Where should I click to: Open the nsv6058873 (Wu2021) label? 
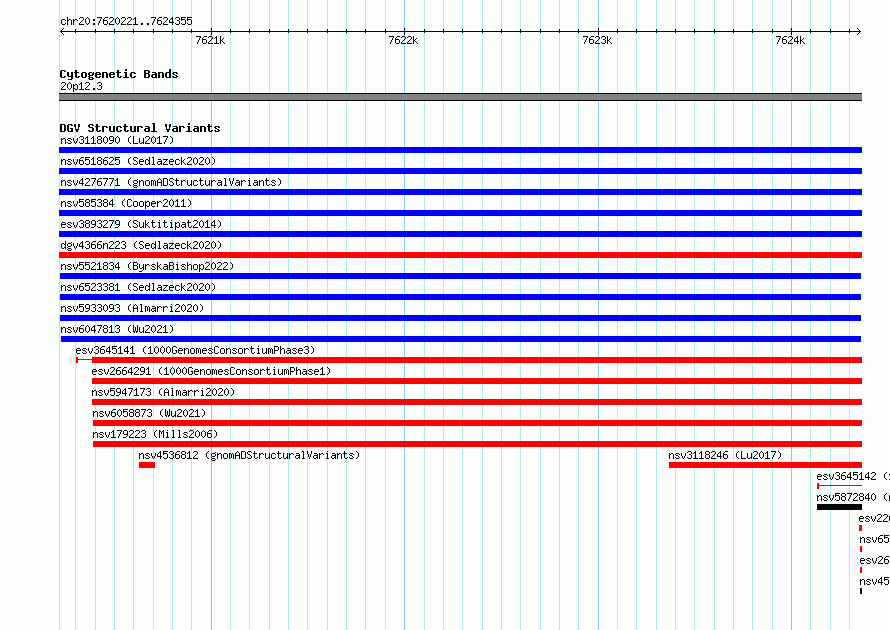(x=149, y=413)
